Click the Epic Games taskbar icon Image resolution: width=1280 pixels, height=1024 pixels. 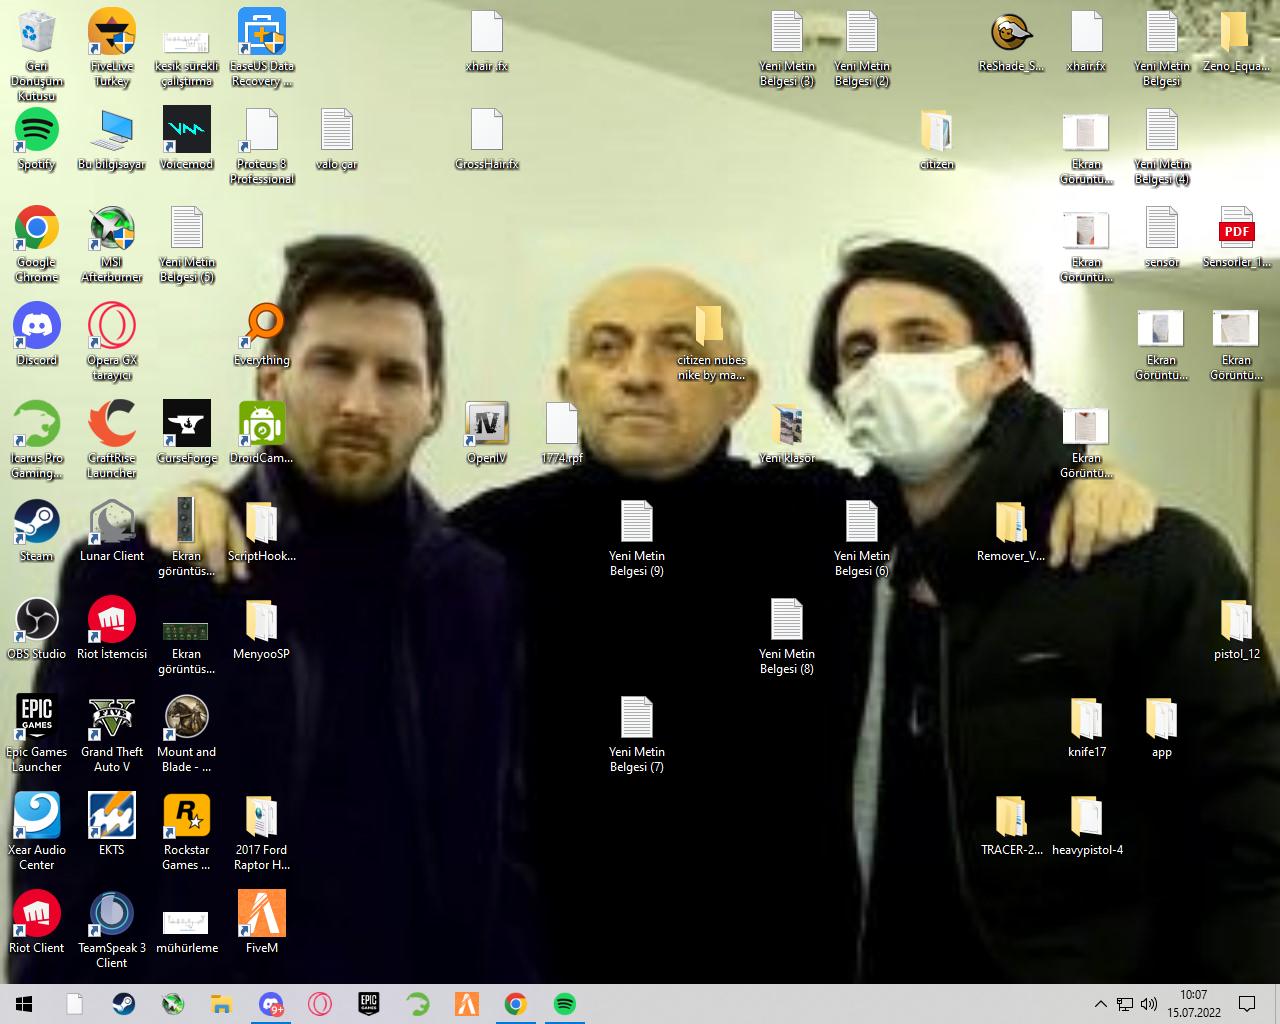[369, 1004]
